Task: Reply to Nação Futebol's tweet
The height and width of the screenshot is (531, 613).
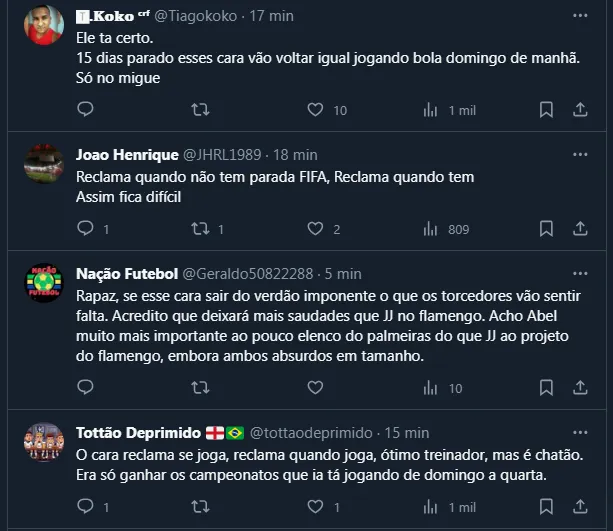Action: (85, 388)
